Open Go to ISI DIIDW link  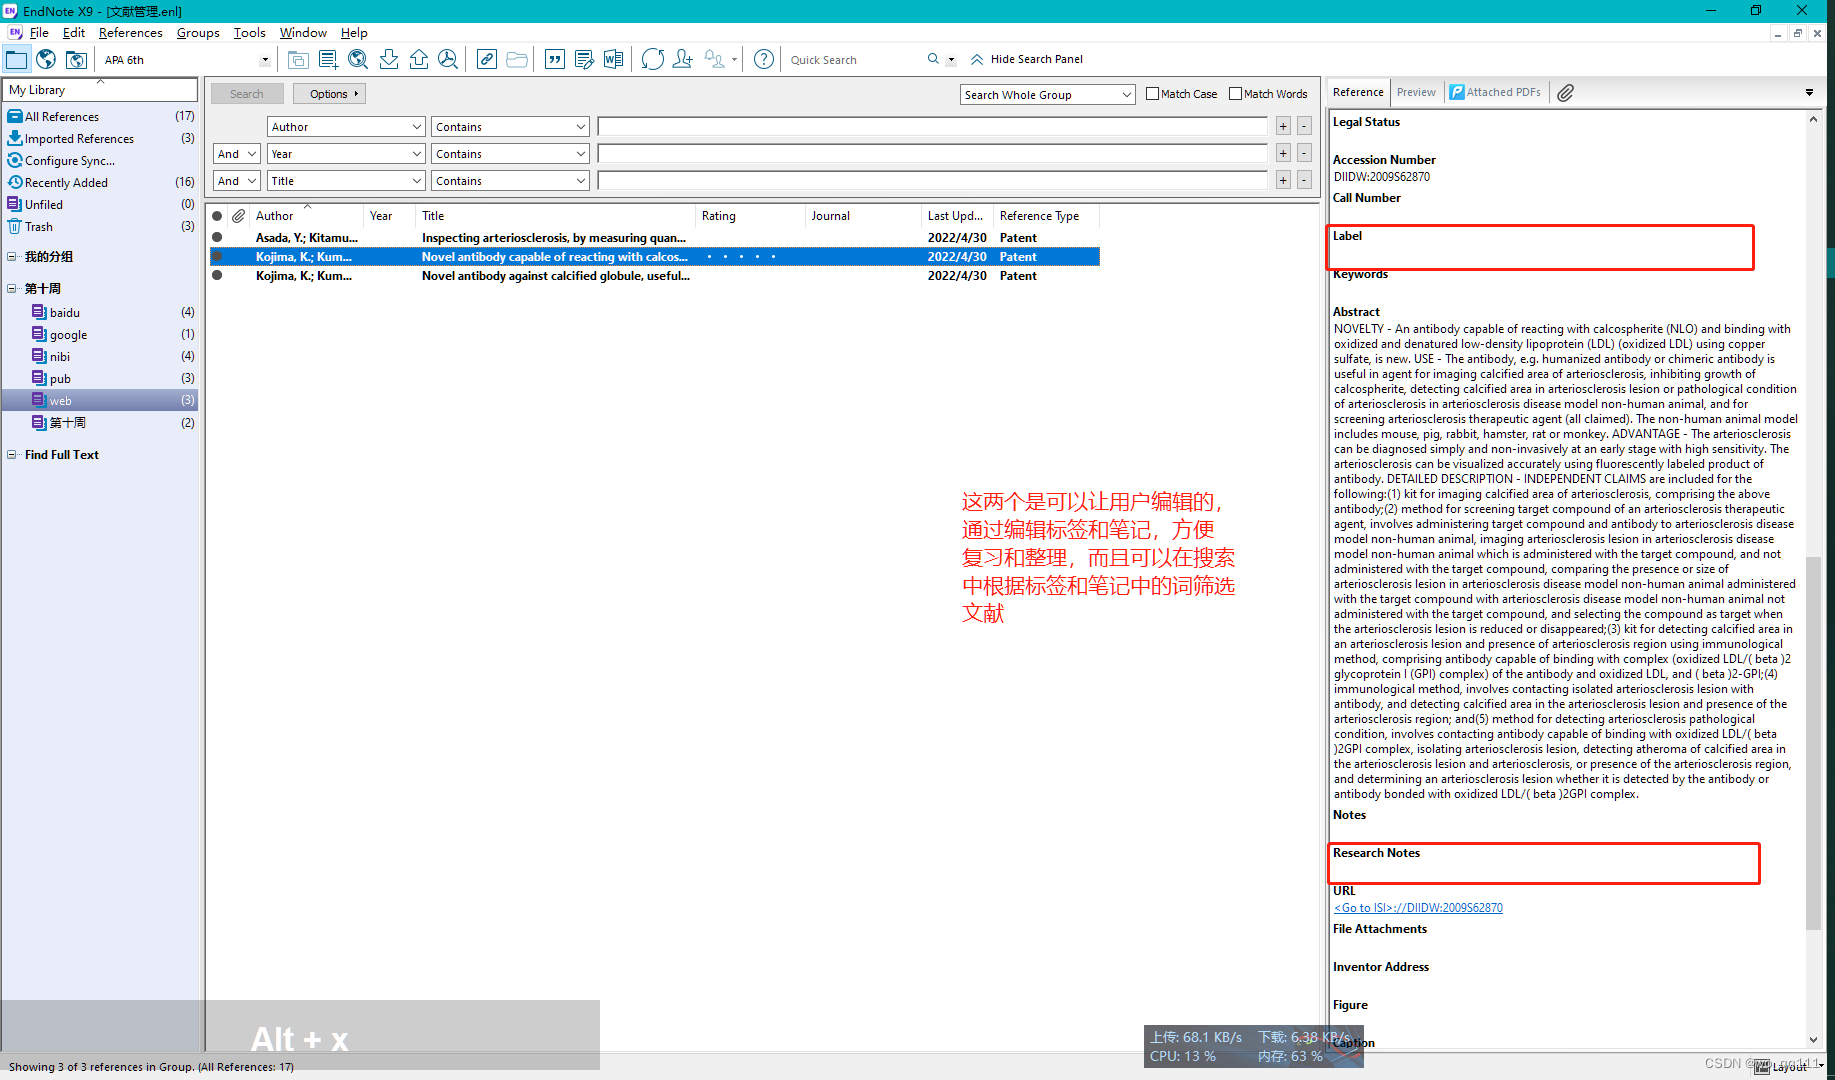1418,908
